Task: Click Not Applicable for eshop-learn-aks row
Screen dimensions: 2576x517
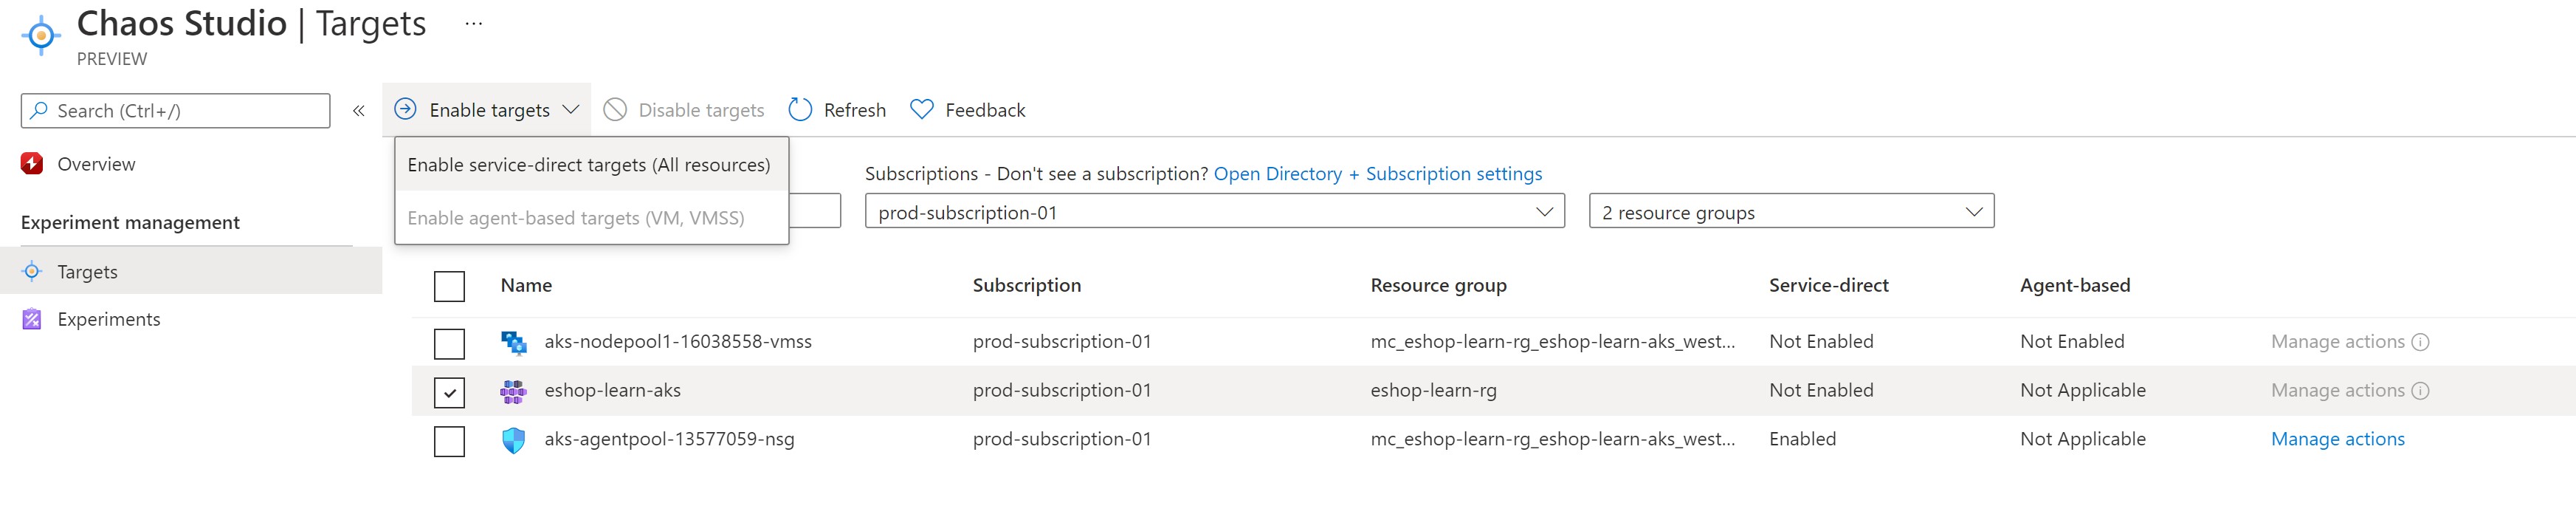Action: pos(2083,390)
